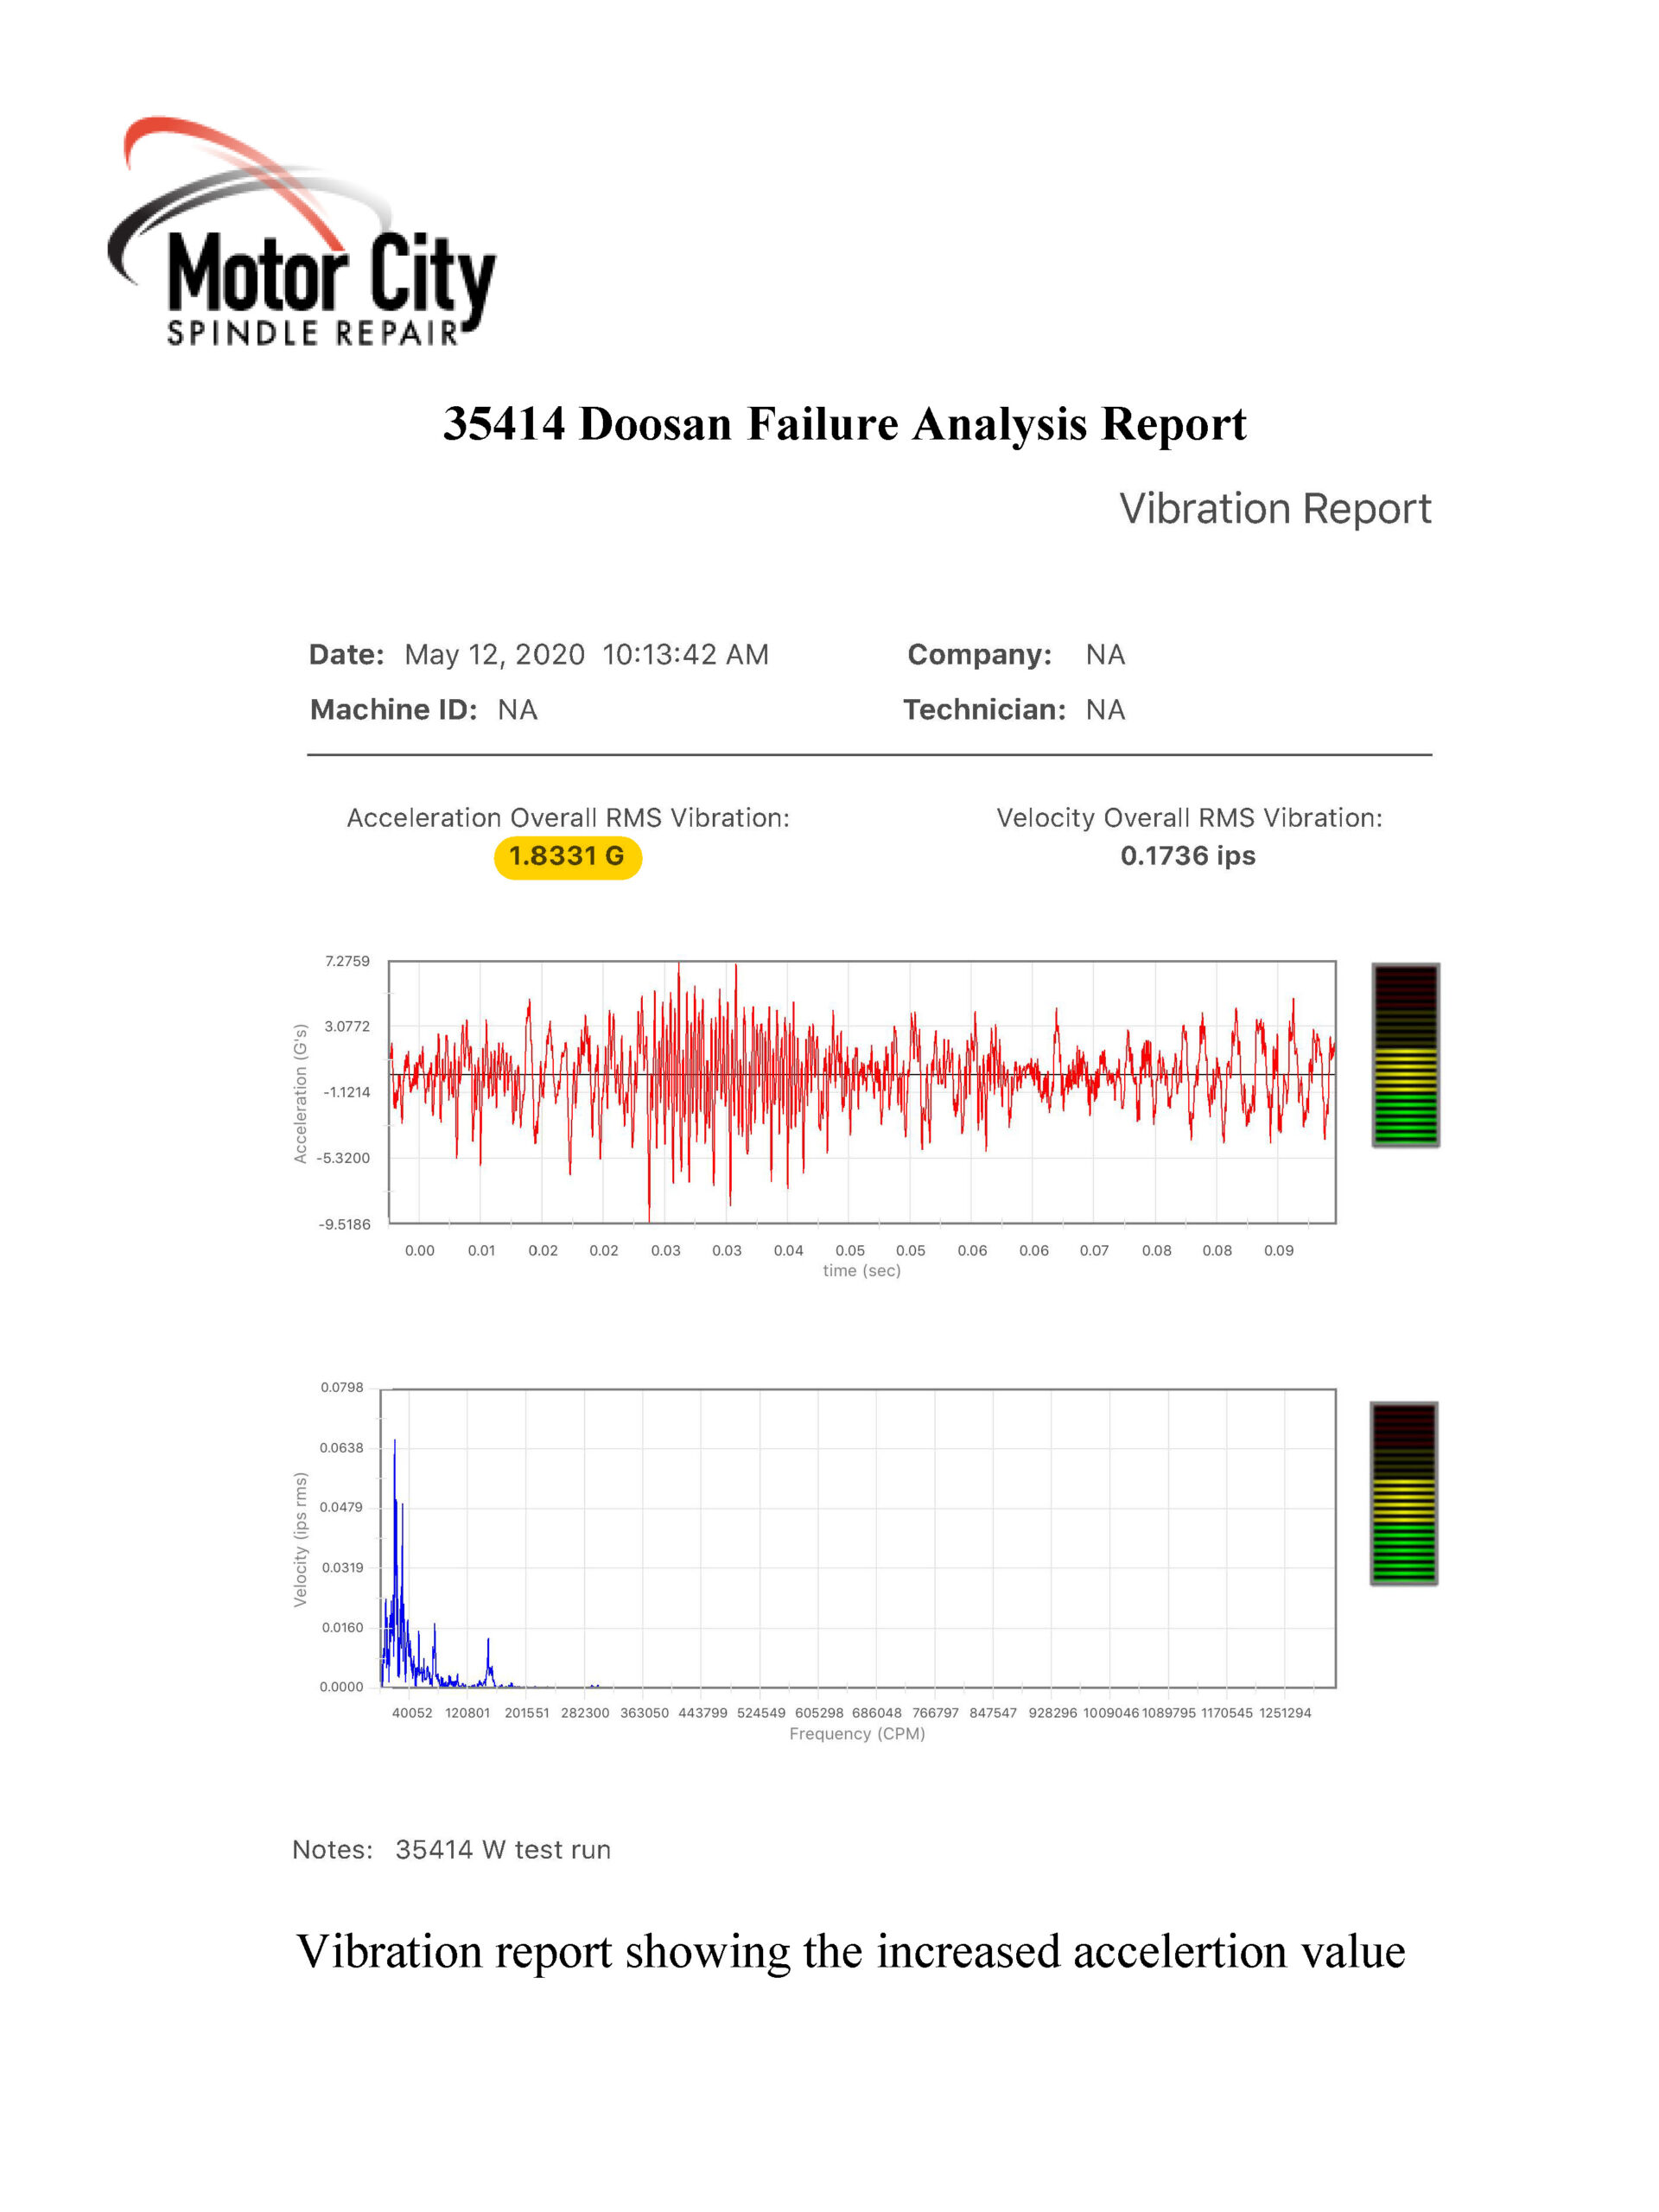Viewport: 1659px width, 2212px height.
Task: Select the 0.1736 ips velocity value
Action: coord(1187,856)
